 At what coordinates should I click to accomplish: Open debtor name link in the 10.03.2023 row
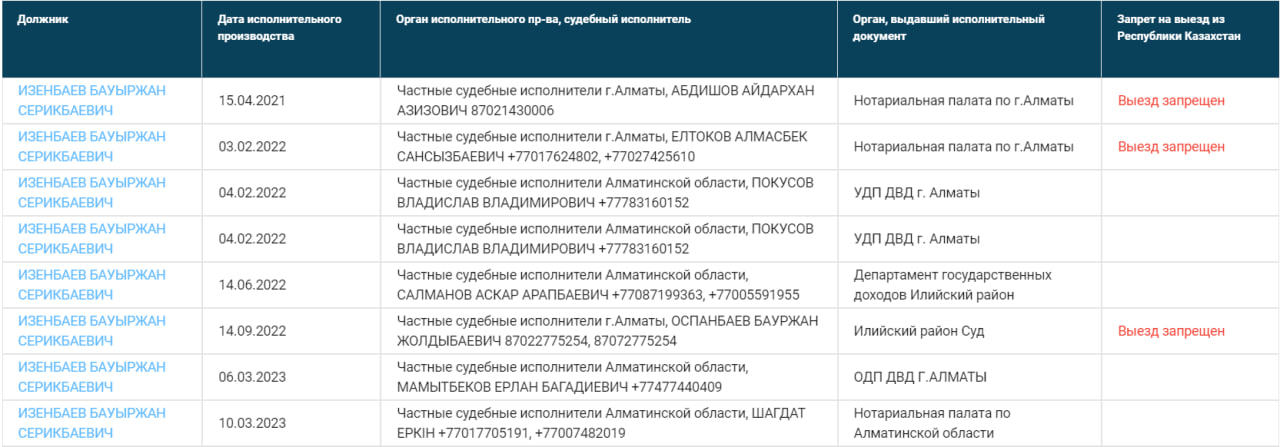click(92, 423)
